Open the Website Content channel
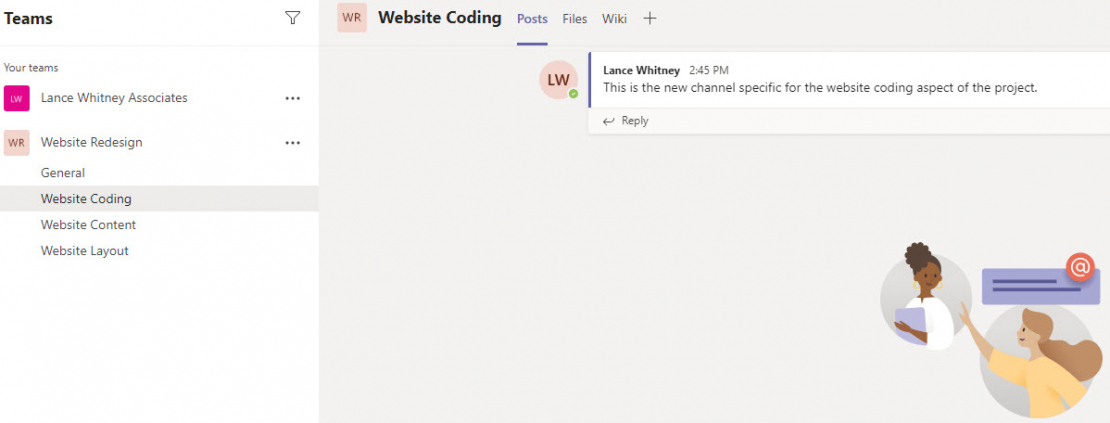The height and width of the screenshot is (423, 1110). click(x=88, y=225)
